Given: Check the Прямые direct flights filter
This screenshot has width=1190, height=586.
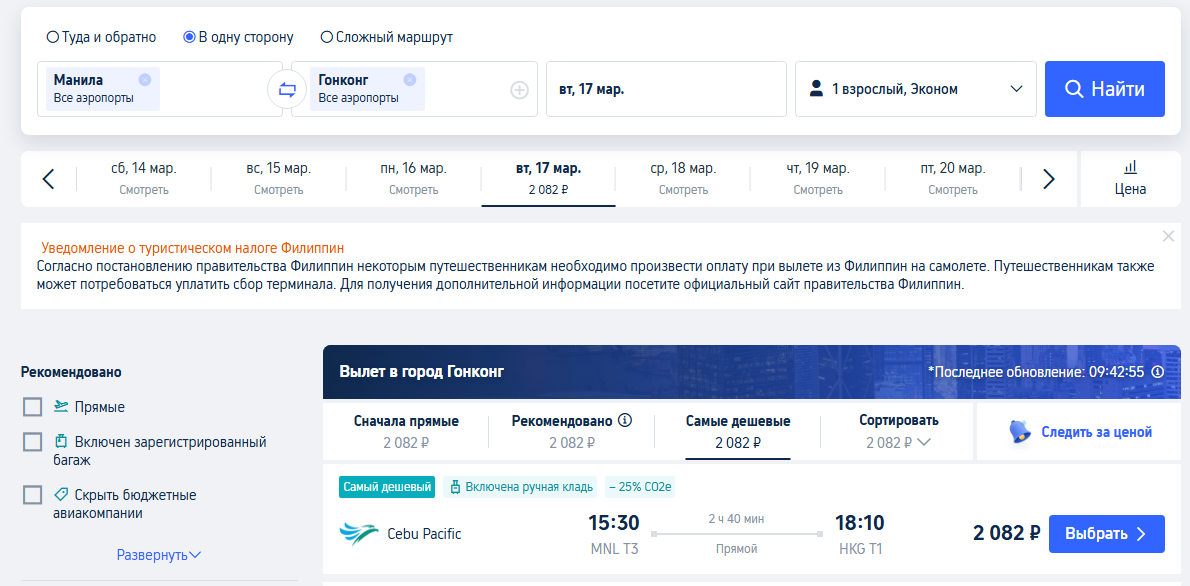Looking at the screenshot, I should (32, 407).
